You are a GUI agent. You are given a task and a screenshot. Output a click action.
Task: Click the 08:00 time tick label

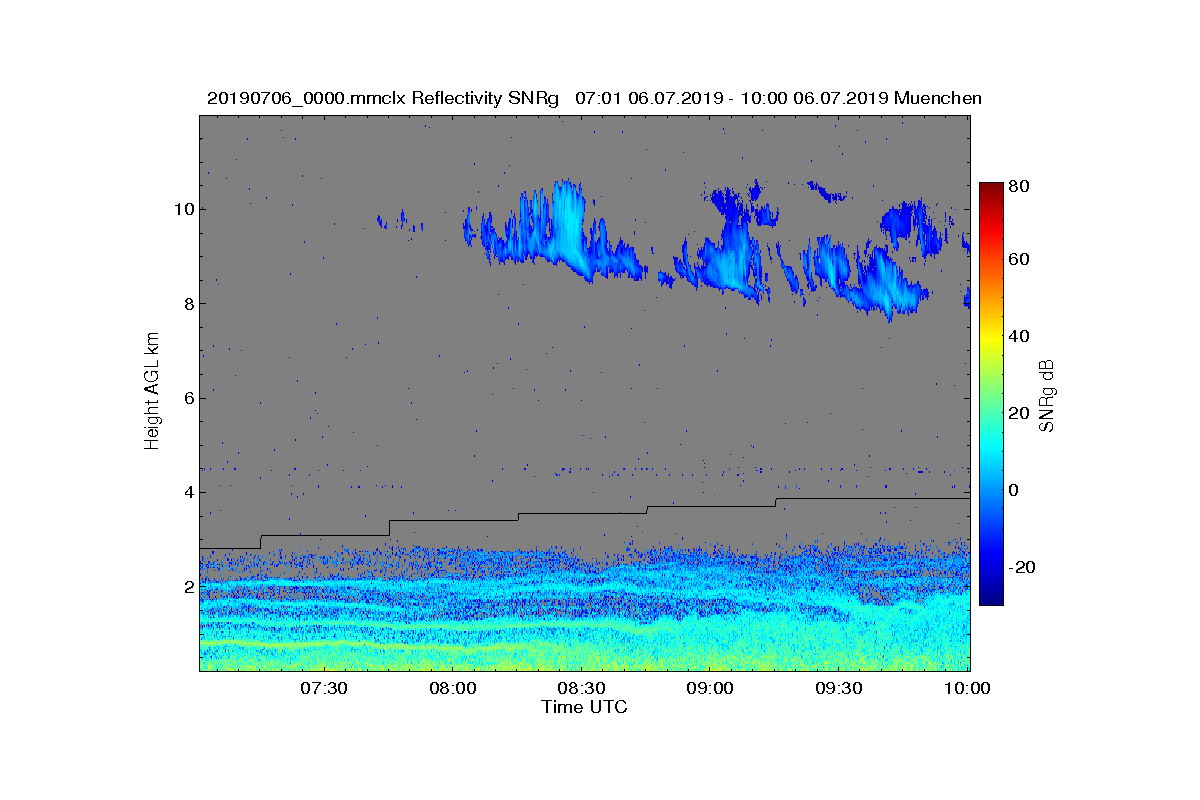pyautogui.click(x=452, y=688)
